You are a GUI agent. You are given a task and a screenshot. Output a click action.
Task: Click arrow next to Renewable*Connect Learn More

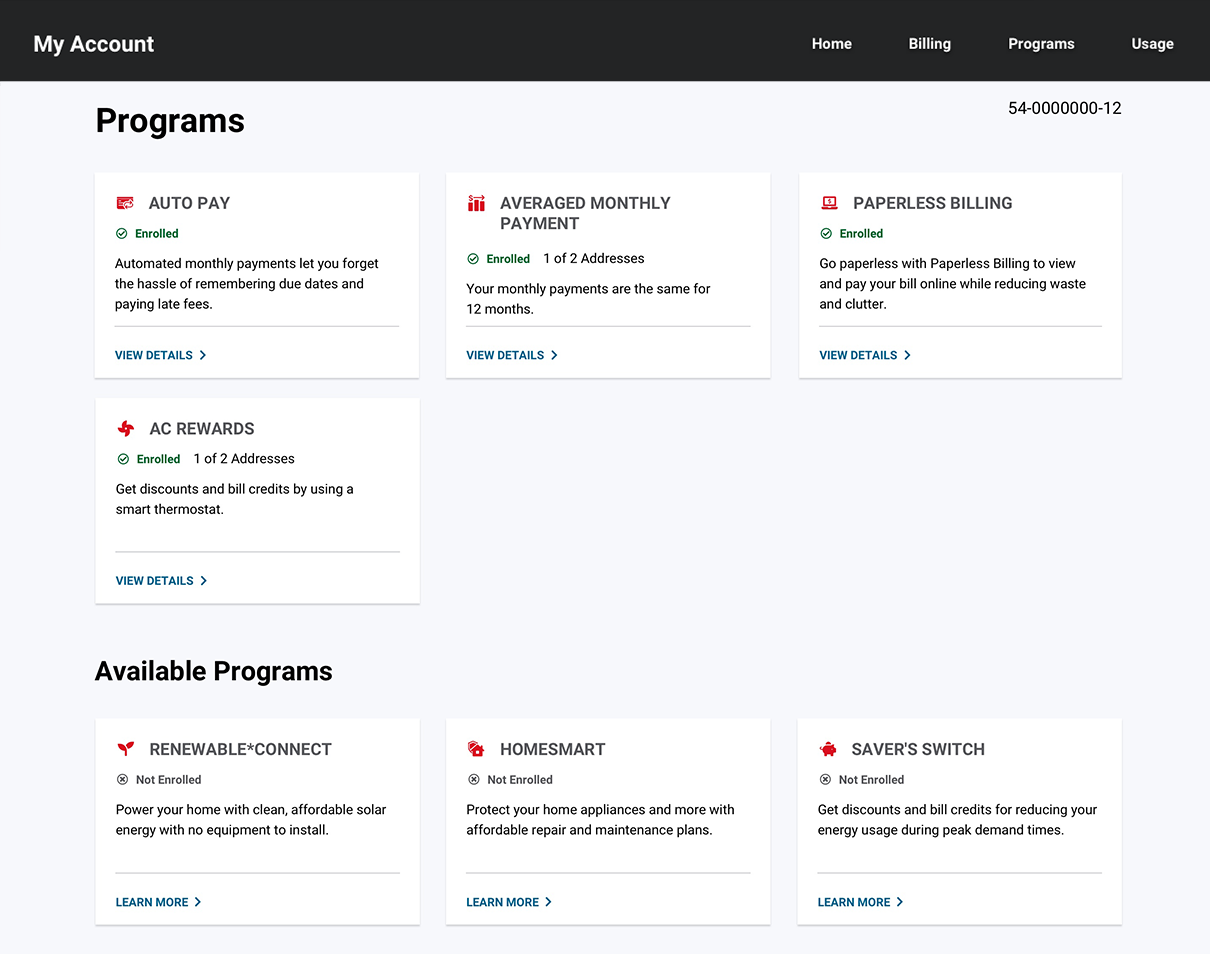(x=198, y=902)
